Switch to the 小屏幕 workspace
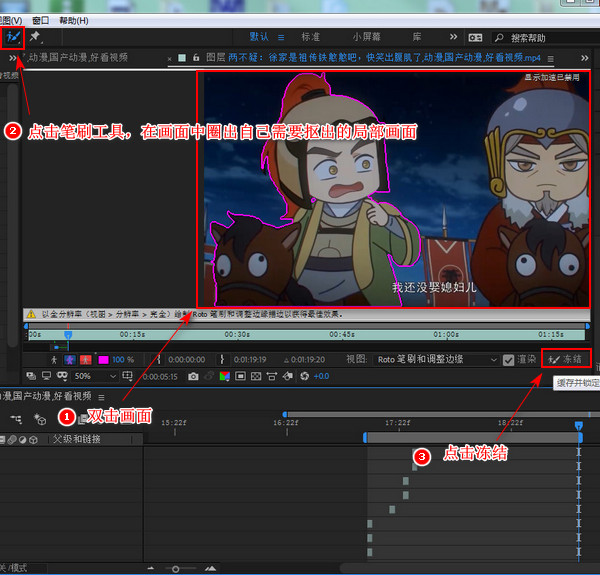Image resolution: width=600 pixels, height=575 pixels. point(366,37)
